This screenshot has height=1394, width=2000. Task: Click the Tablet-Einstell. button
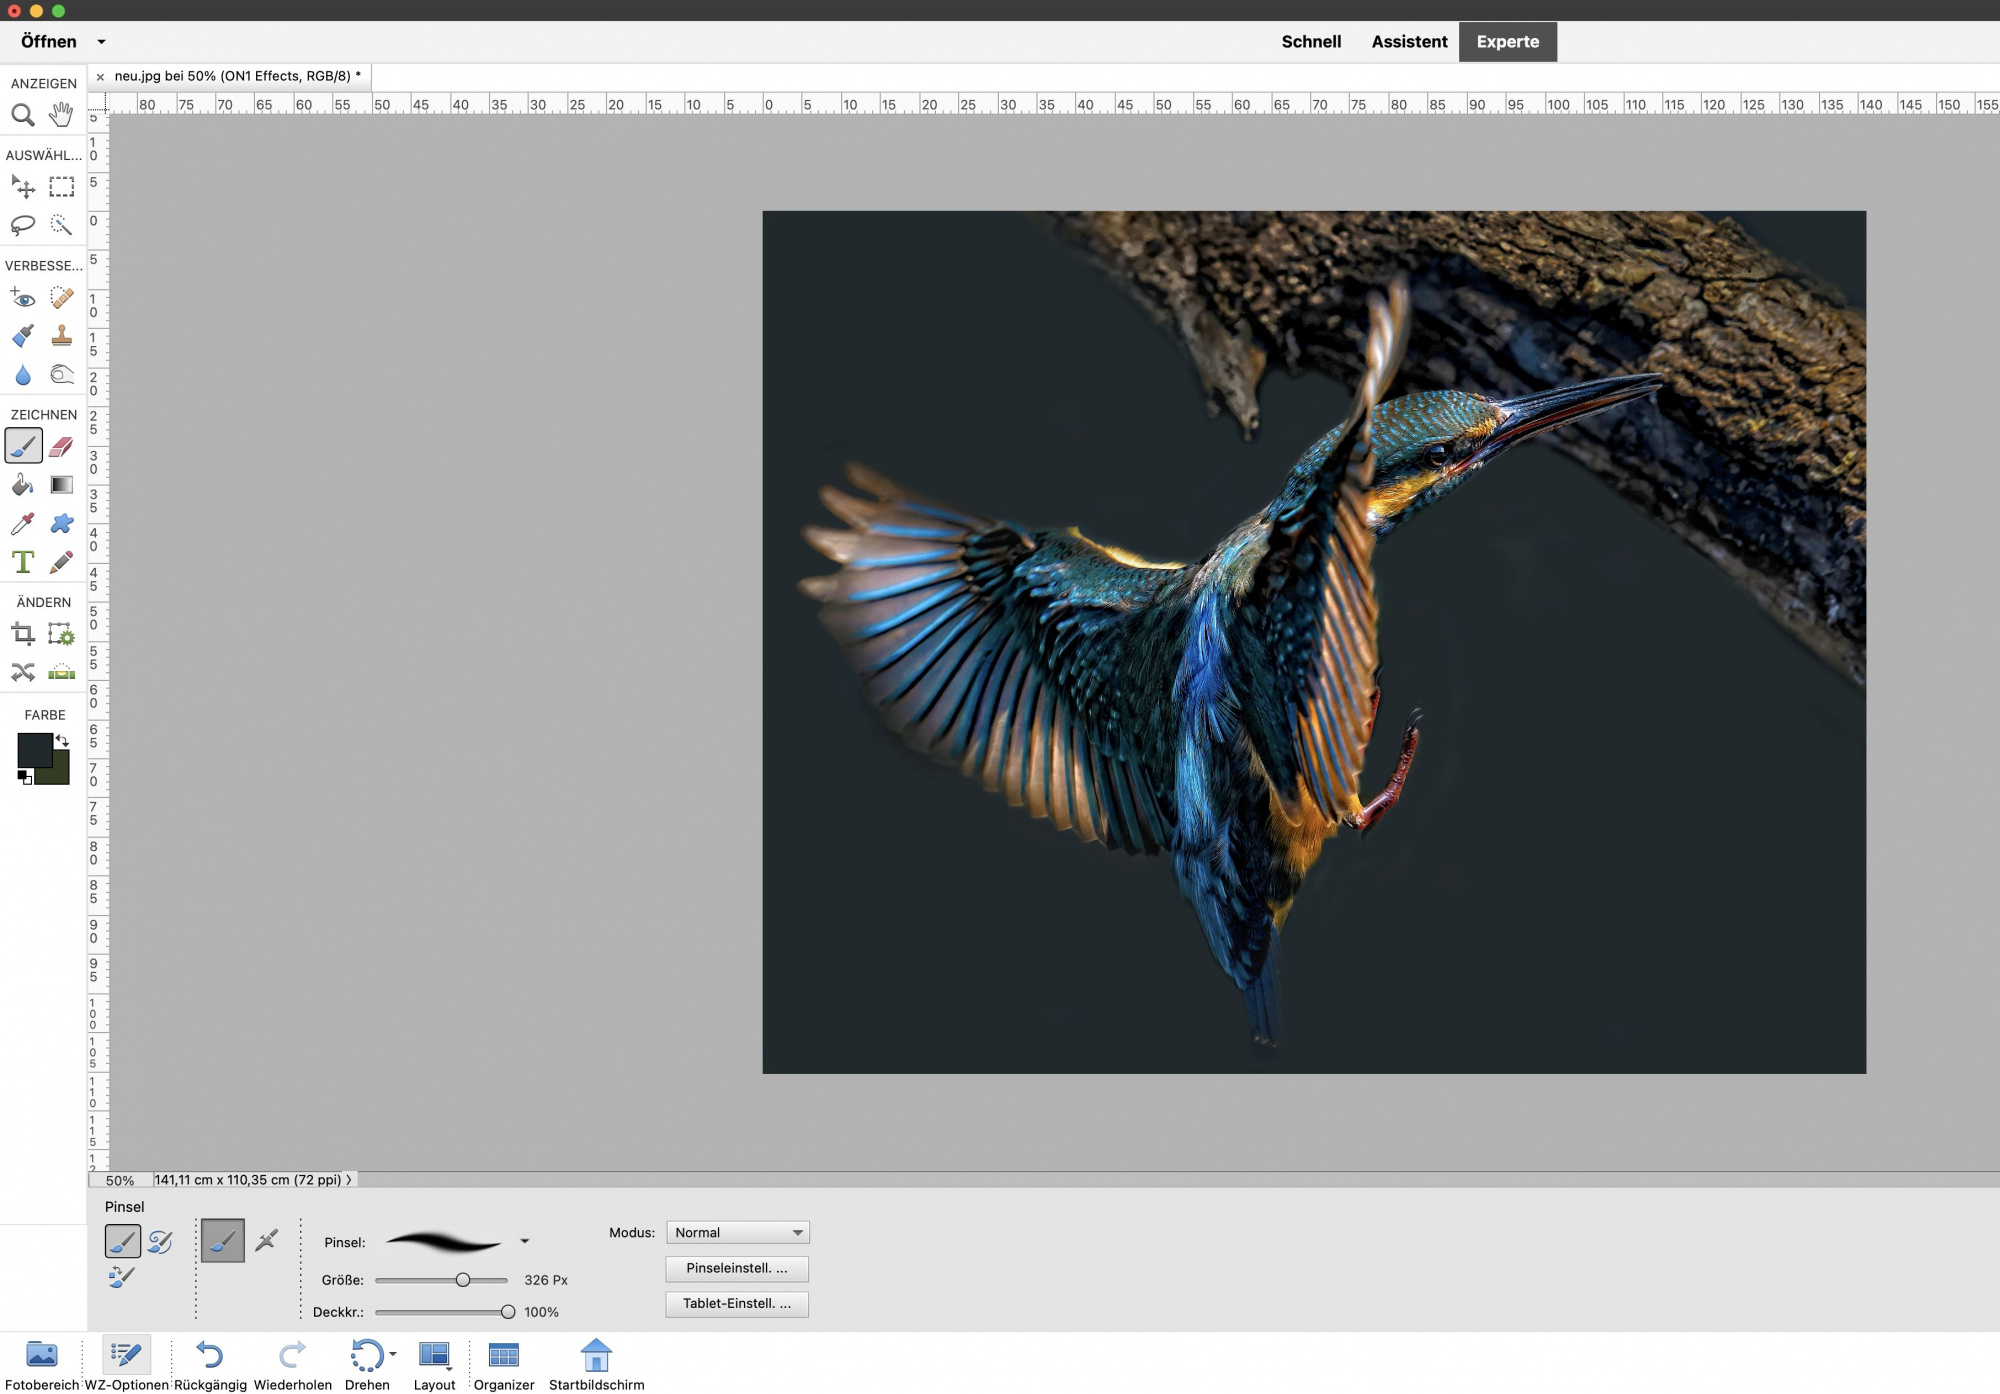pos(737,1304)
